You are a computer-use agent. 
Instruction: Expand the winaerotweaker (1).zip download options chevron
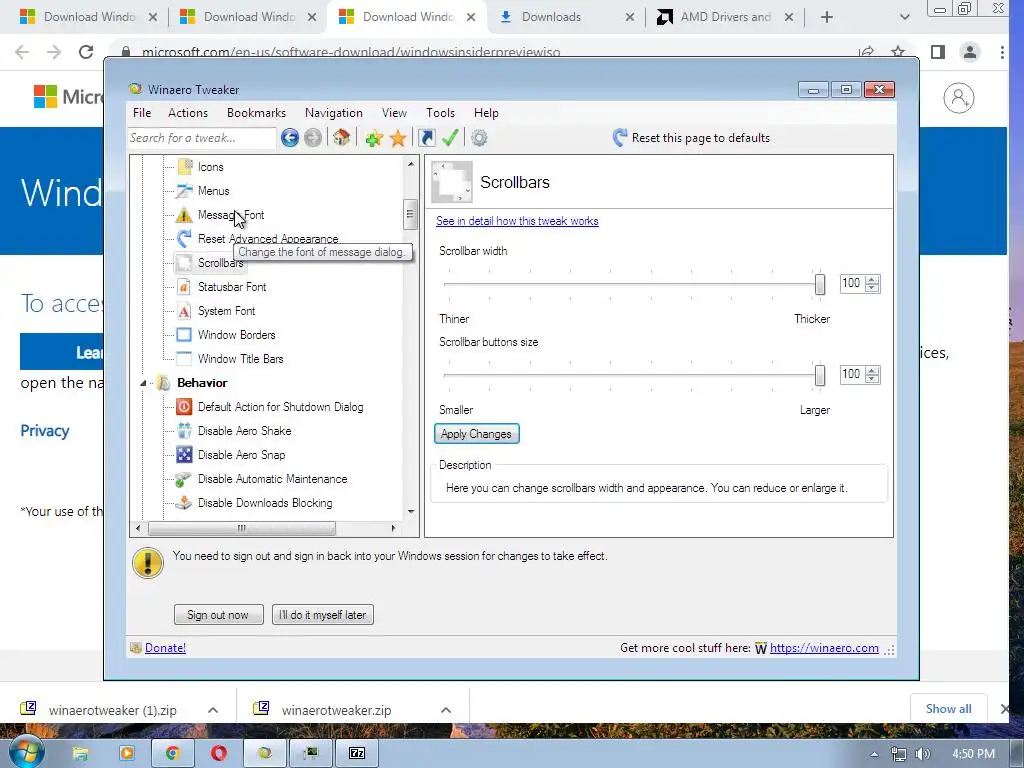[213, 710]
